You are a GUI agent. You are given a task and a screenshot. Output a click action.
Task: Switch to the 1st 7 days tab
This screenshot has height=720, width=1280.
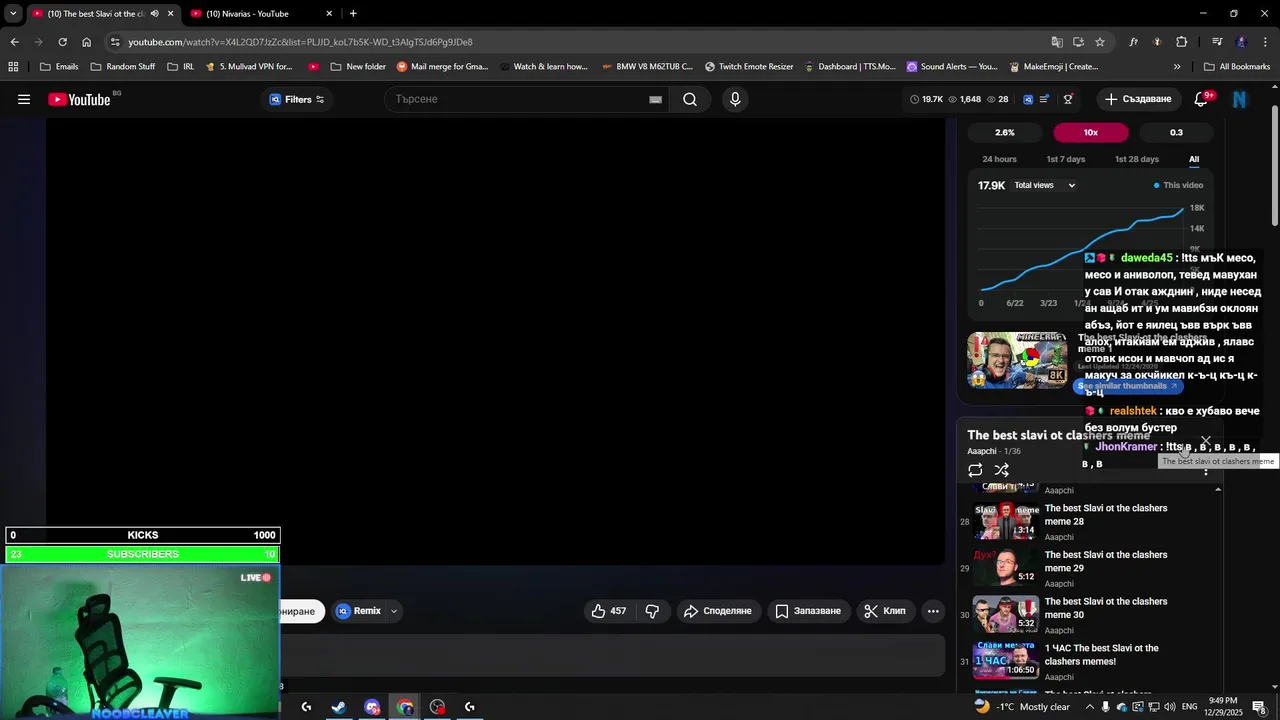coord(1065,159)
